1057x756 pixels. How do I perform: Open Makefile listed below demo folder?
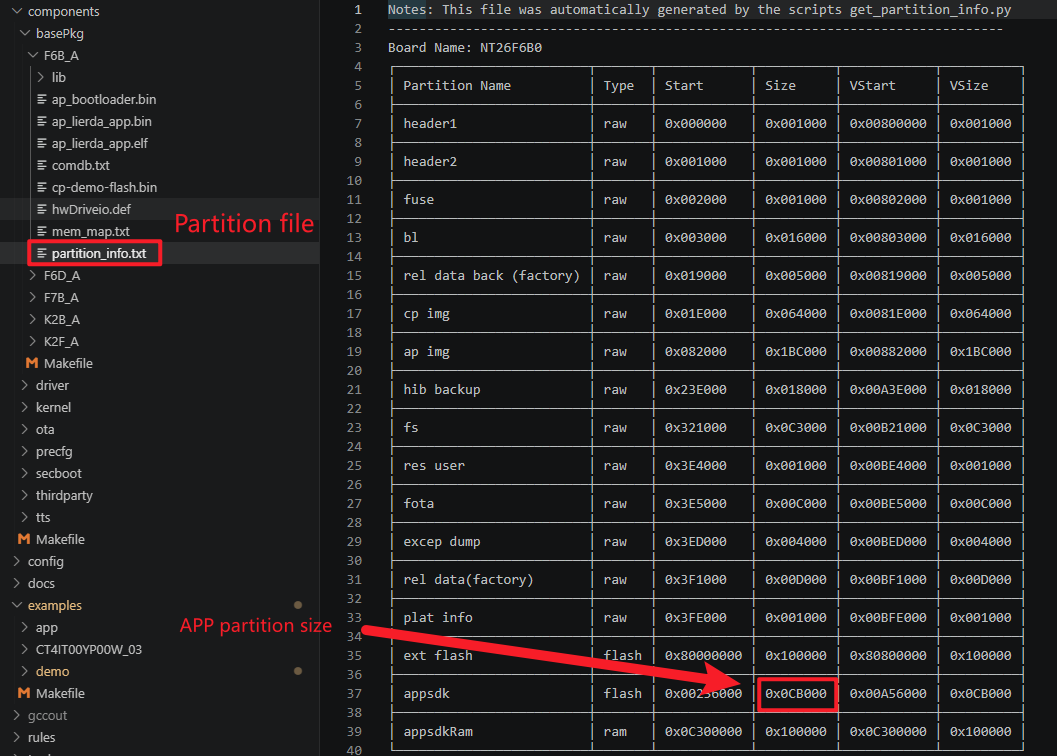[60, 693]
